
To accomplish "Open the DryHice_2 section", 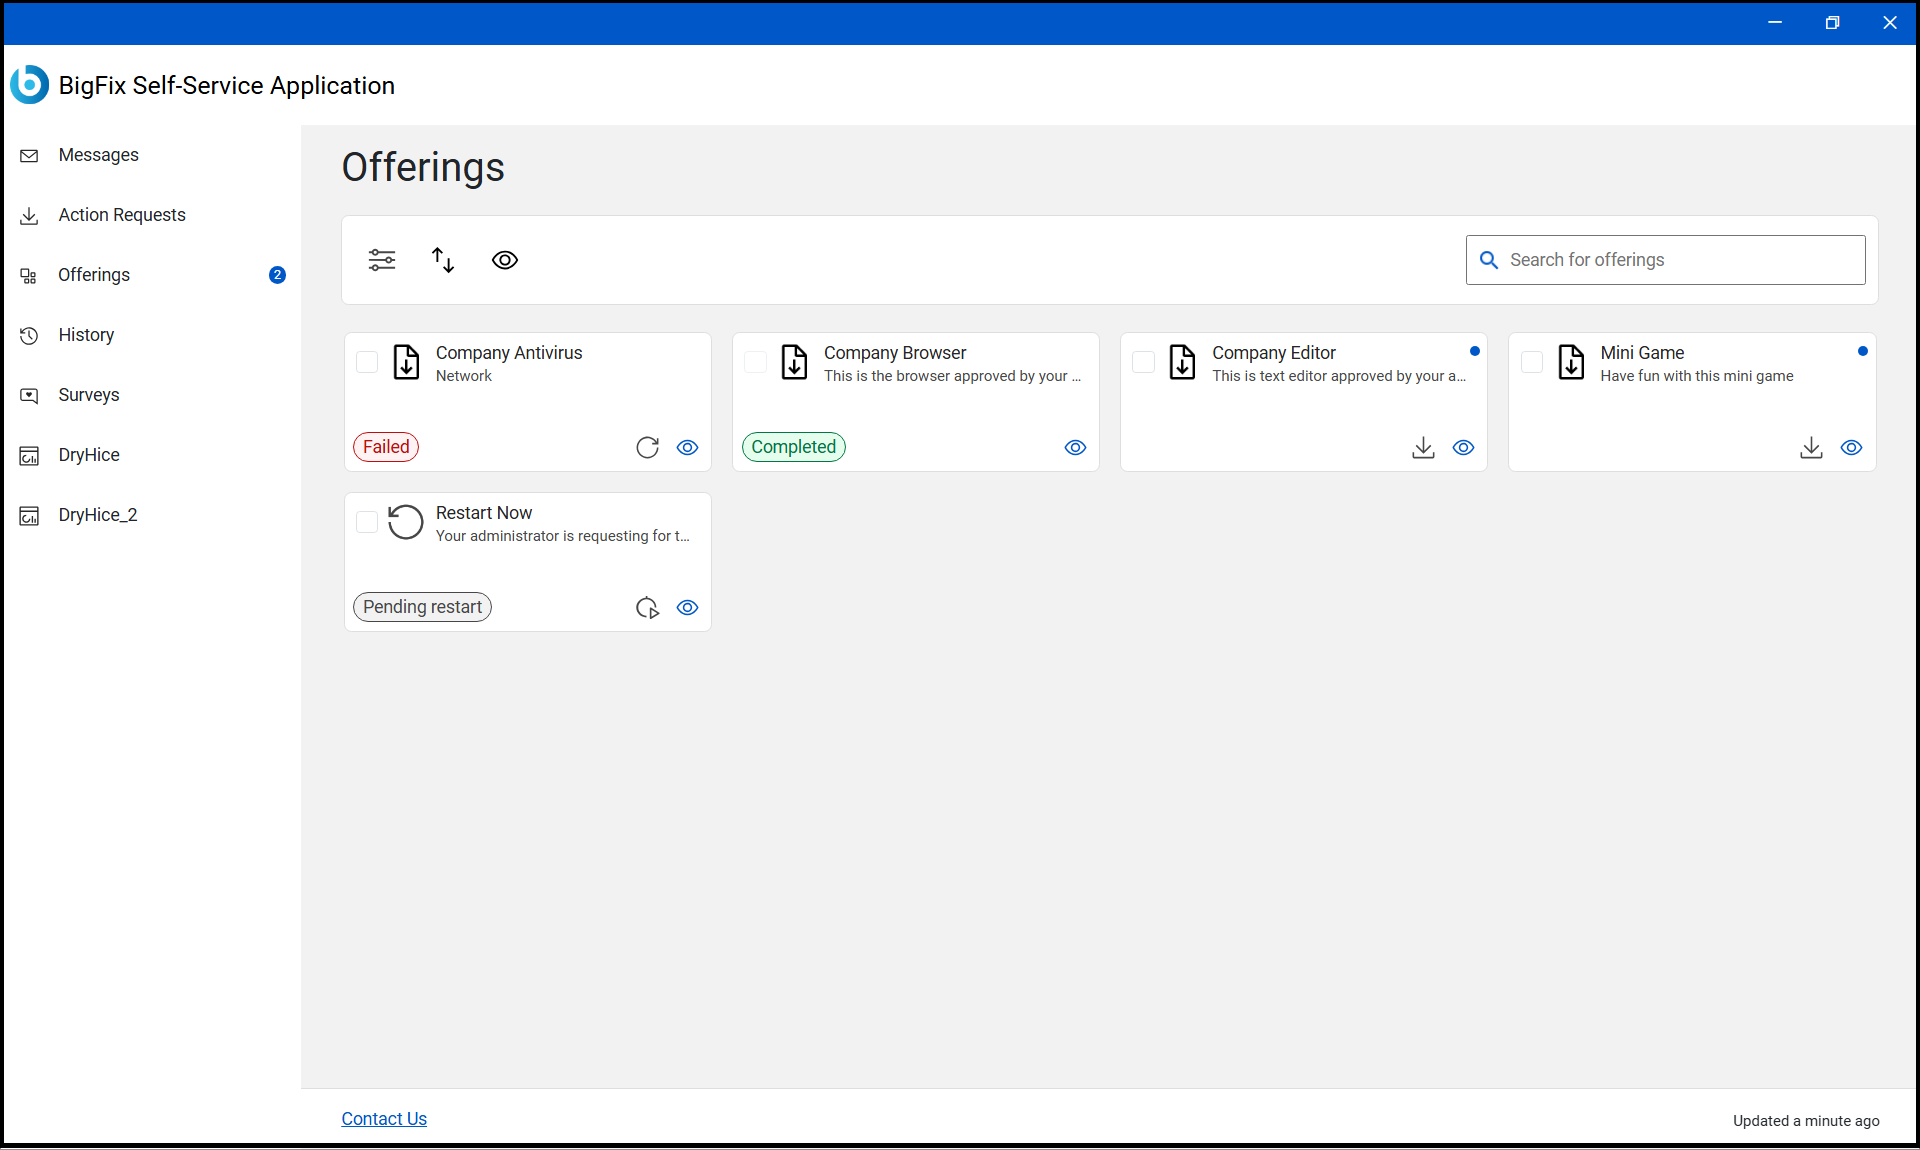I will click(98, 515).
